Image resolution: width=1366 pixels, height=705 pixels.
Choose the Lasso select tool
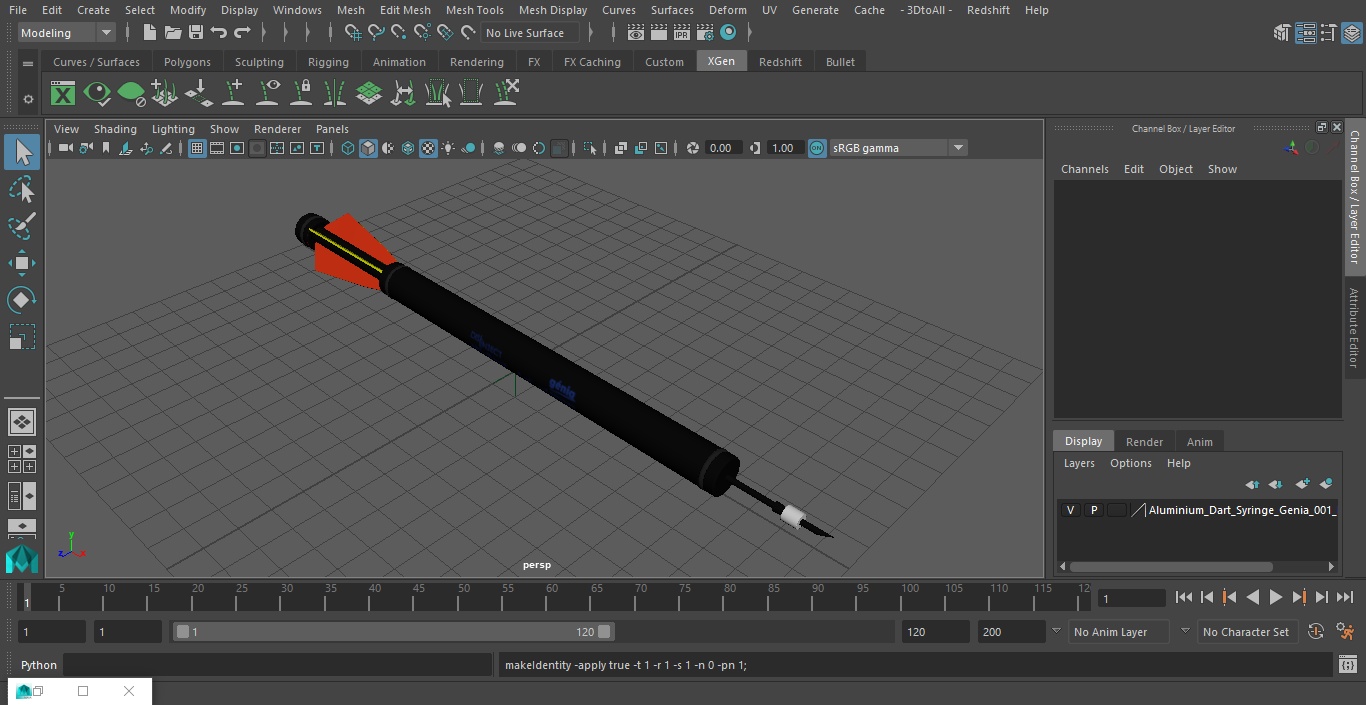(x=22, y=189)
